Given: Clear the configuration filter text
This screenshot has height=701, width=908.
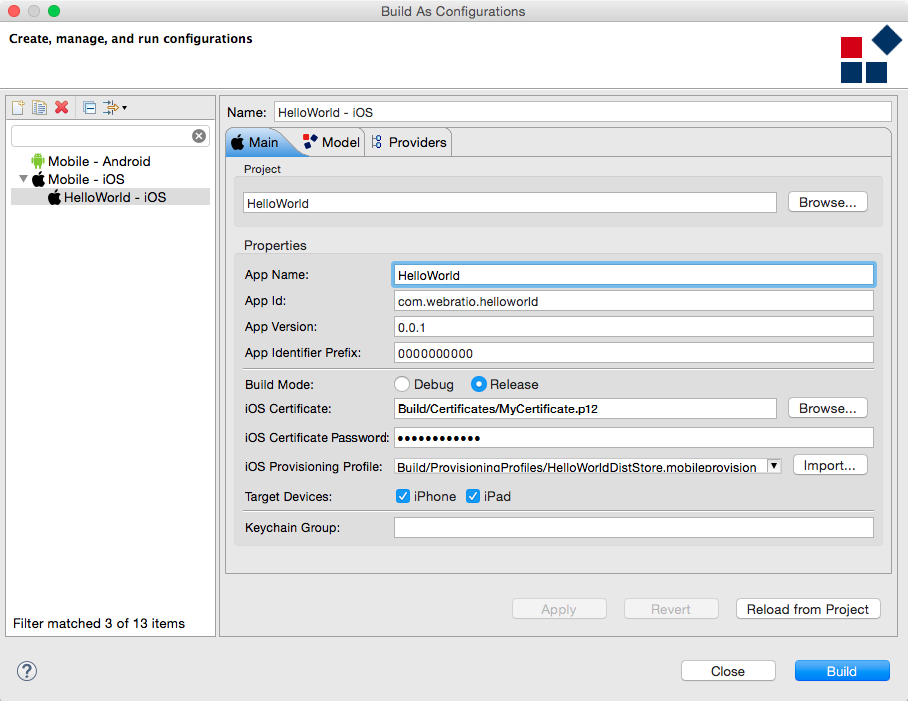Looking at the screenshot, I should click(199, 136).
